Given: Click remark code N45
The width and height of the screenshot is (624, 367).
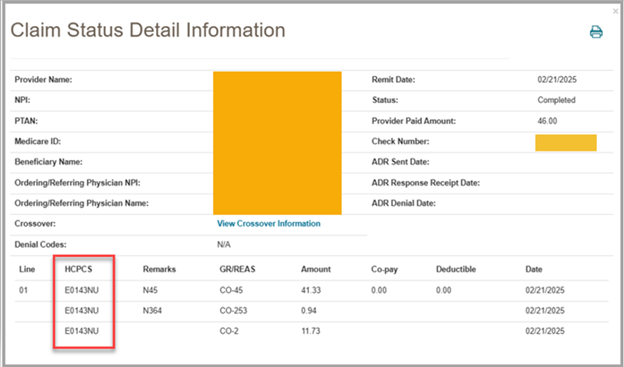Looking at the screenshot, I should pos(150,290).
